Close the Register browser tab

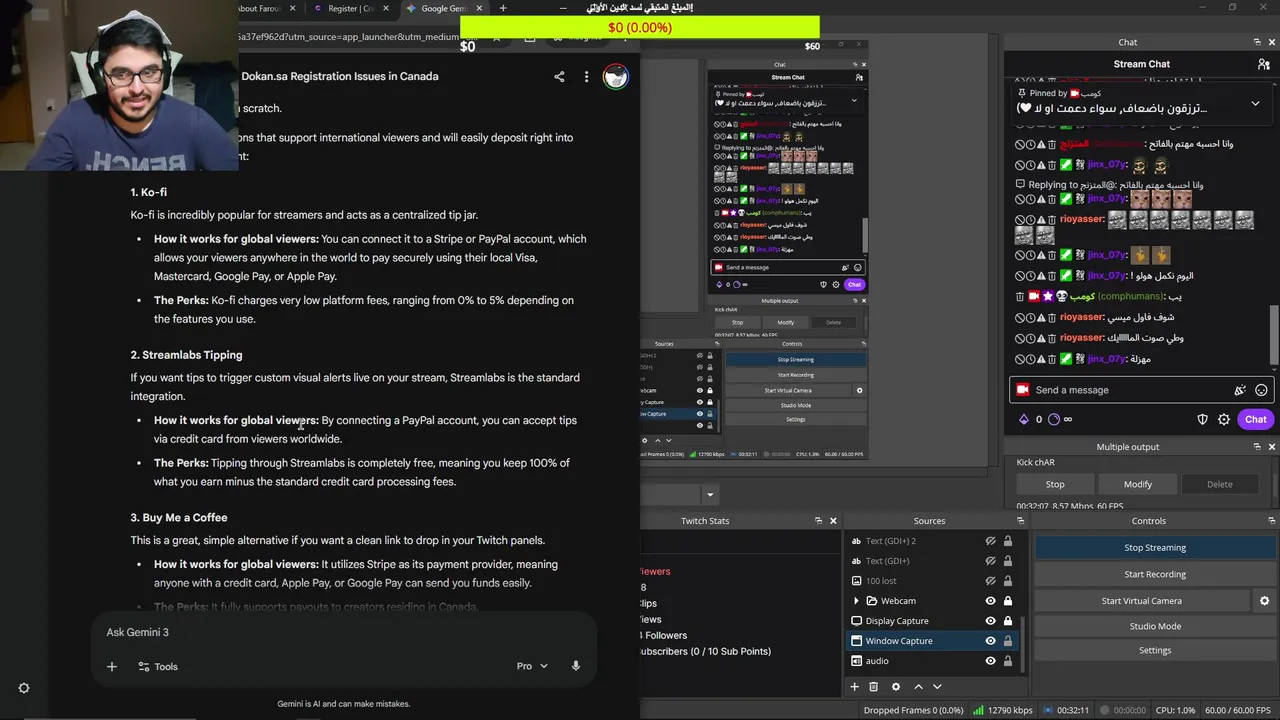386,8
